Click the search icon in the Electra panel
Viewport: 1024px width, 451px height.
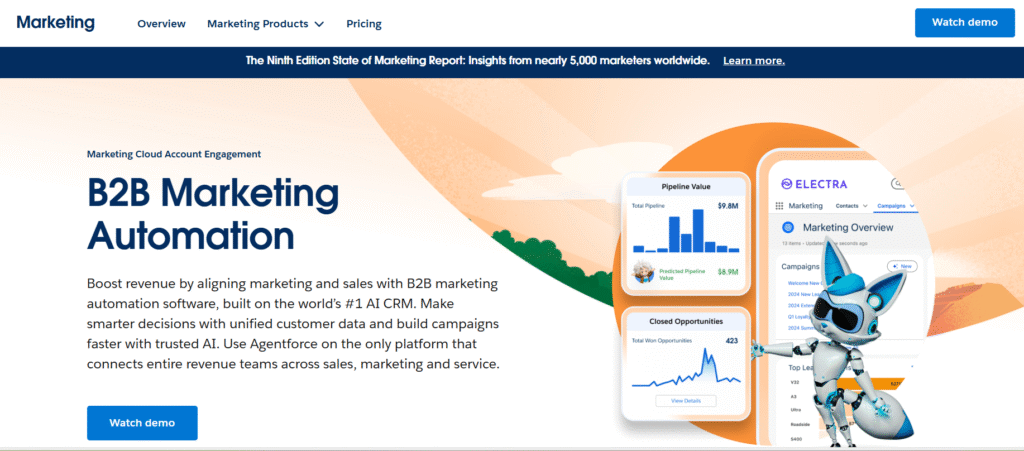(898, 184)
